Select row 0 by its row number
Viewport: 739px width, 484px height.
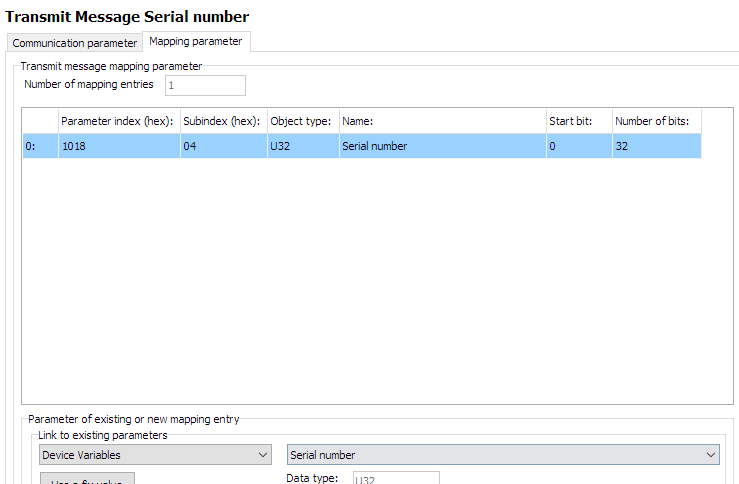tap(39, 146)
